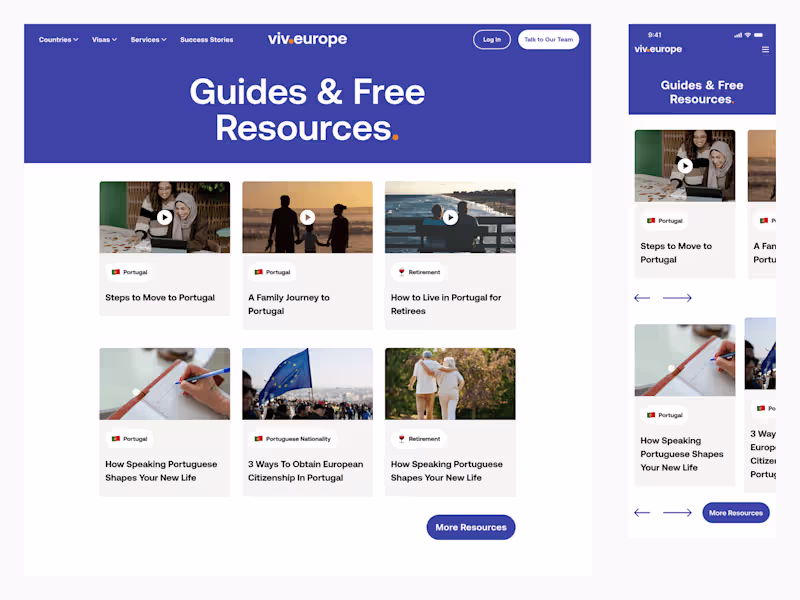The image size is (800, 600).
Task: Click the Log In button
Action: (492, 39)
